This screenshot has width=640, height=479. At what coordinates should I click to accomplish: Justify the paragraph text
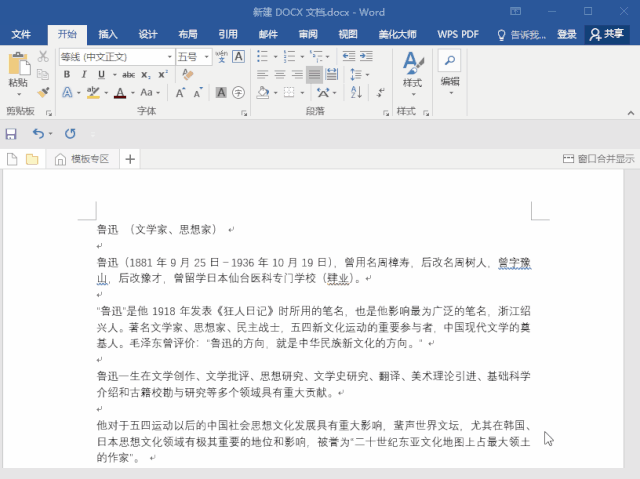click(314, 74)
